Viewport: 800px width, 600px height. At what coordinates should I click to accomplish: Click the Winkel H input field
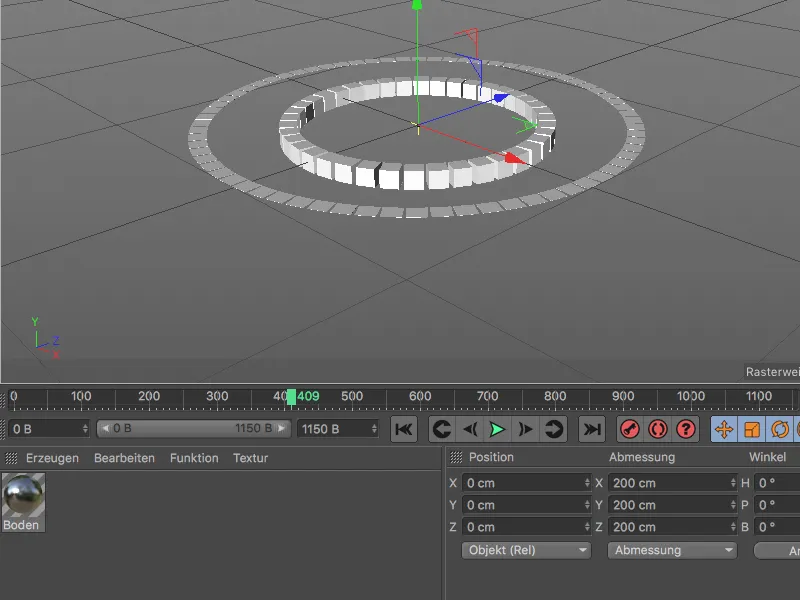777,483
